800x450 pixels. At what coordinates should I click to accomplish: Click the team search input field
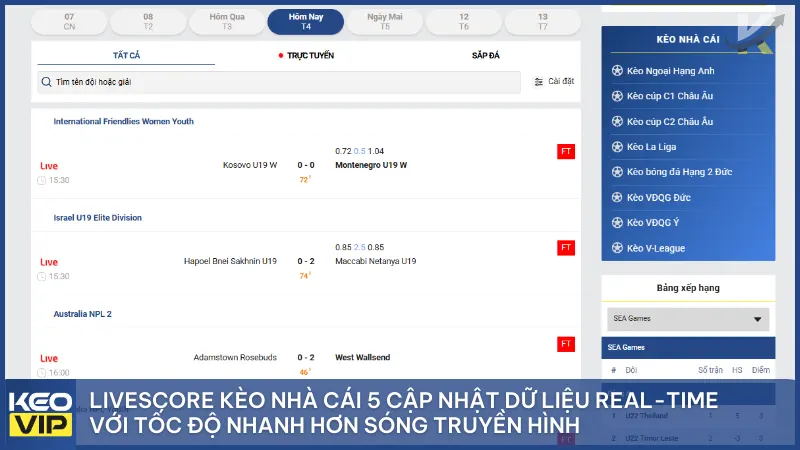tap(279, 82)
